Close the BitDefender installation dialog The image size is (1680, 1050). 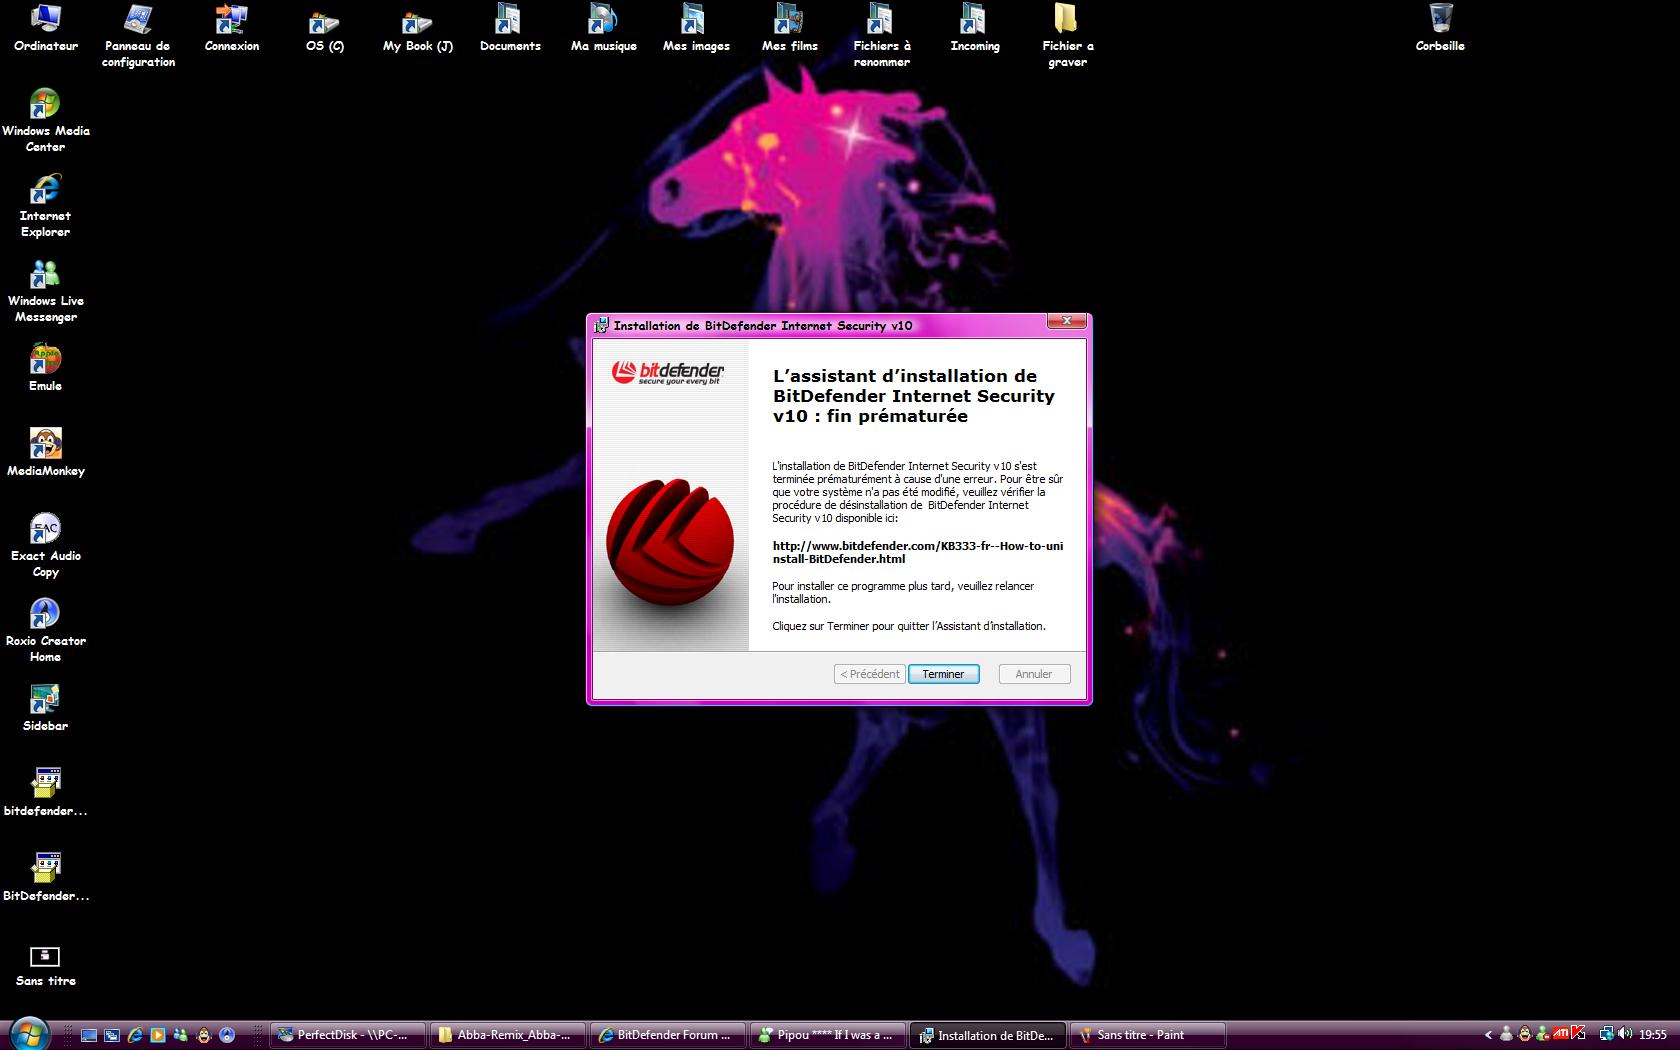(1067, 321)
